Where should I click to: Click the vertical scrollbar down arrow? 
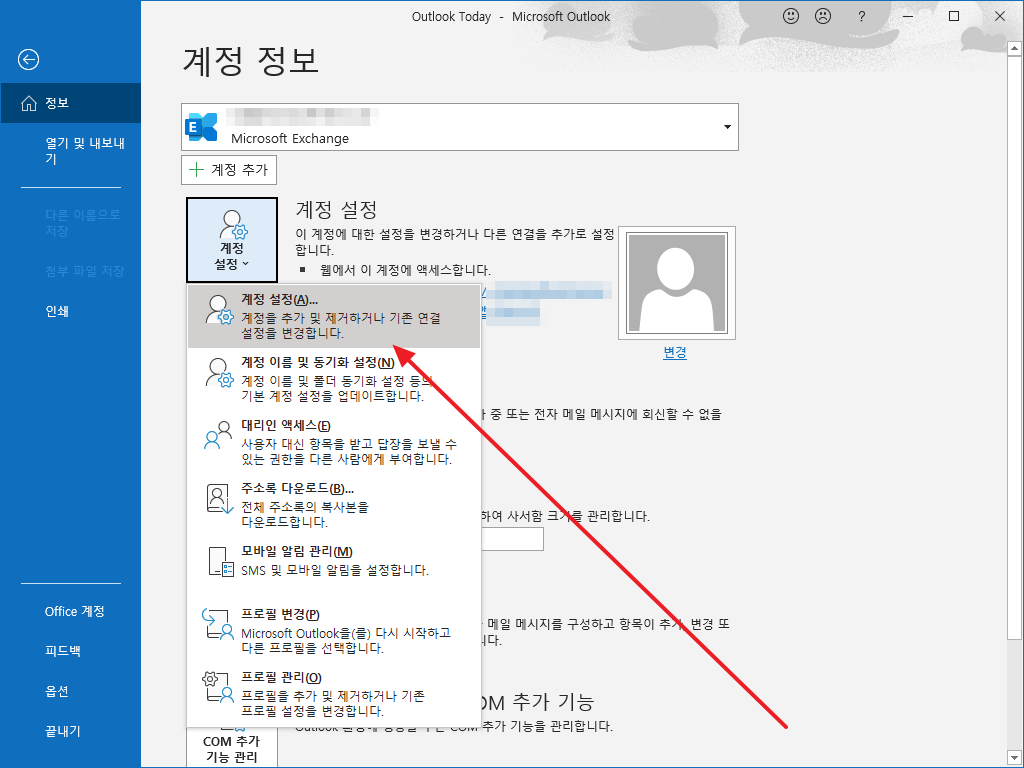coord(1014,758)
